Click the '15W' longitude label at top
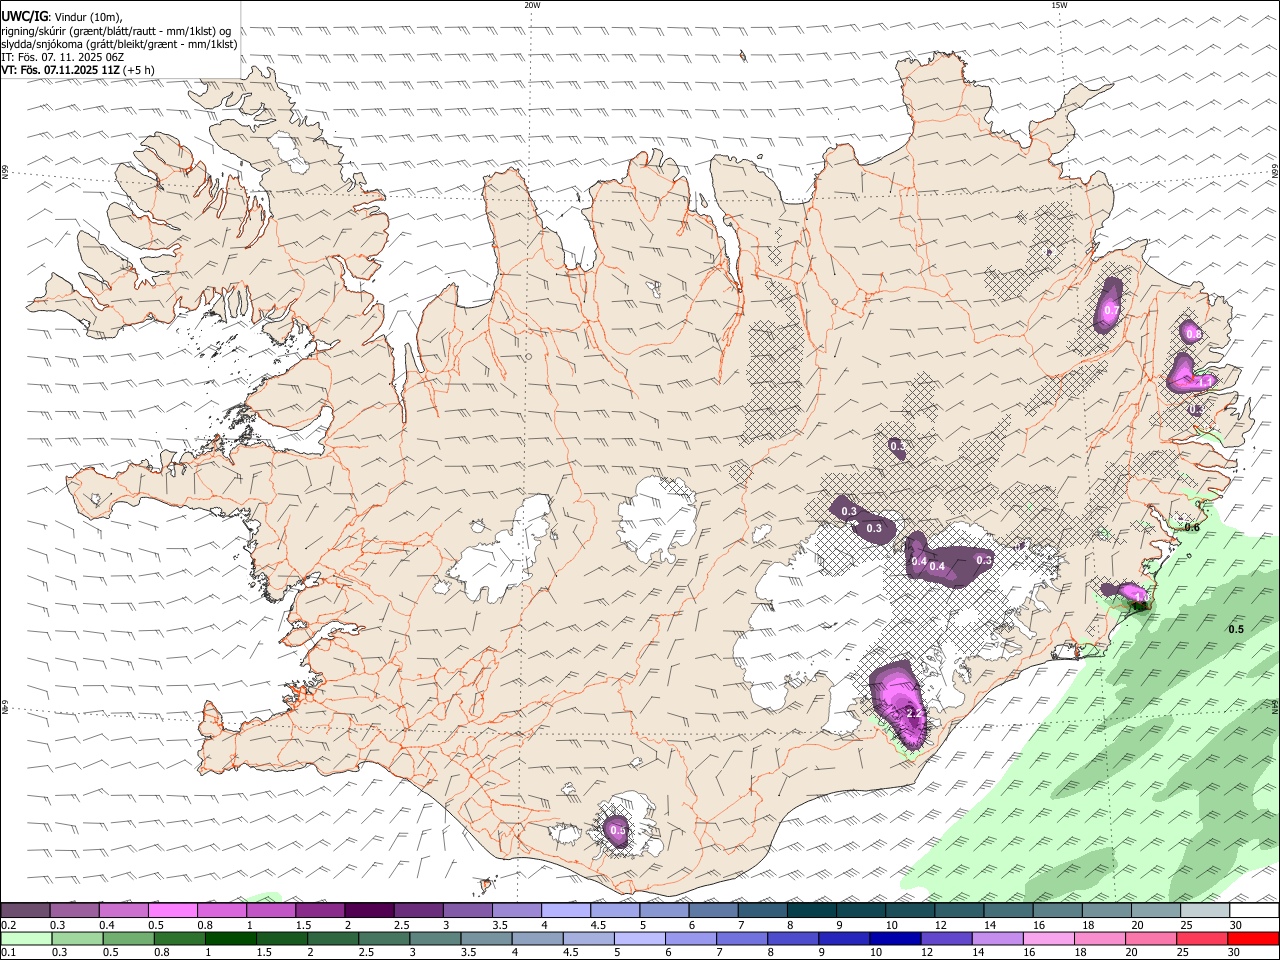The image size is (1280, 960). pos(1059,5)
